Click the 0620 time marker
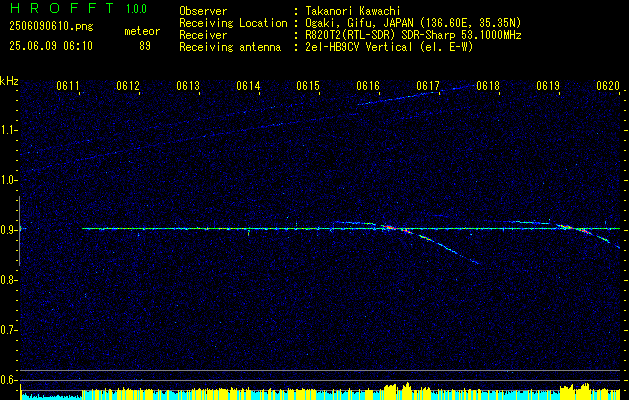 [608, 85]
